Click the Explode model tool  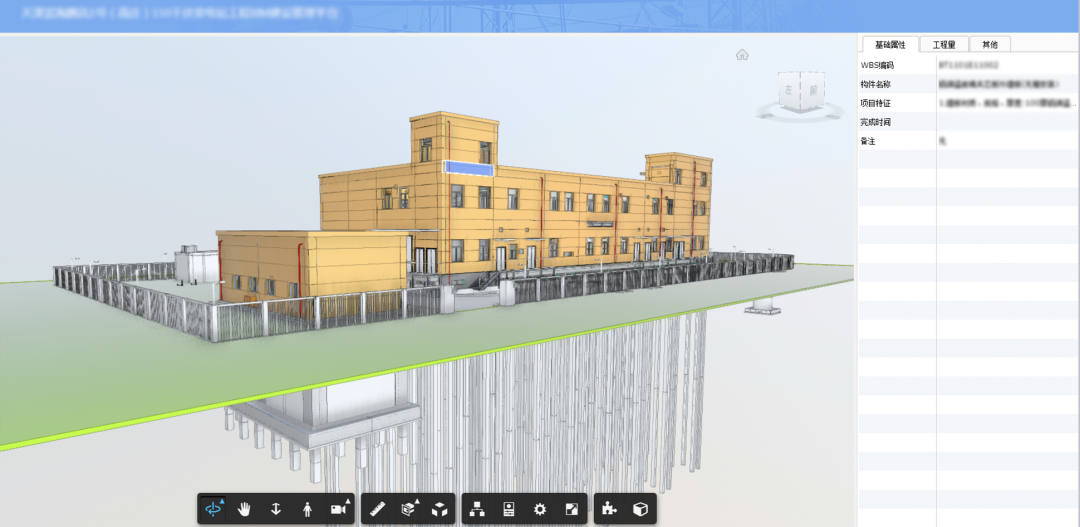click(x=439, y=509)
